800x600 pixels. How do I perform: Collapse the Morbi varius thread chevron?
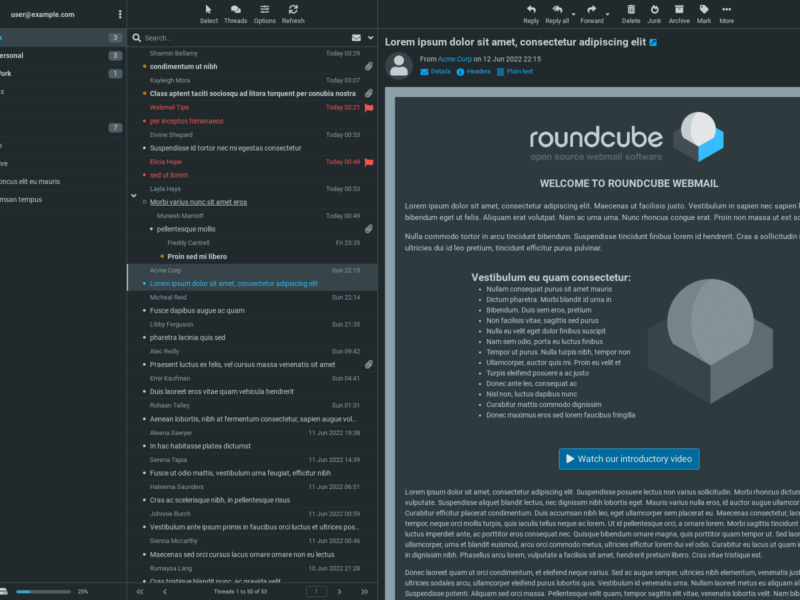pyautogui.click(x=134, y=195)
